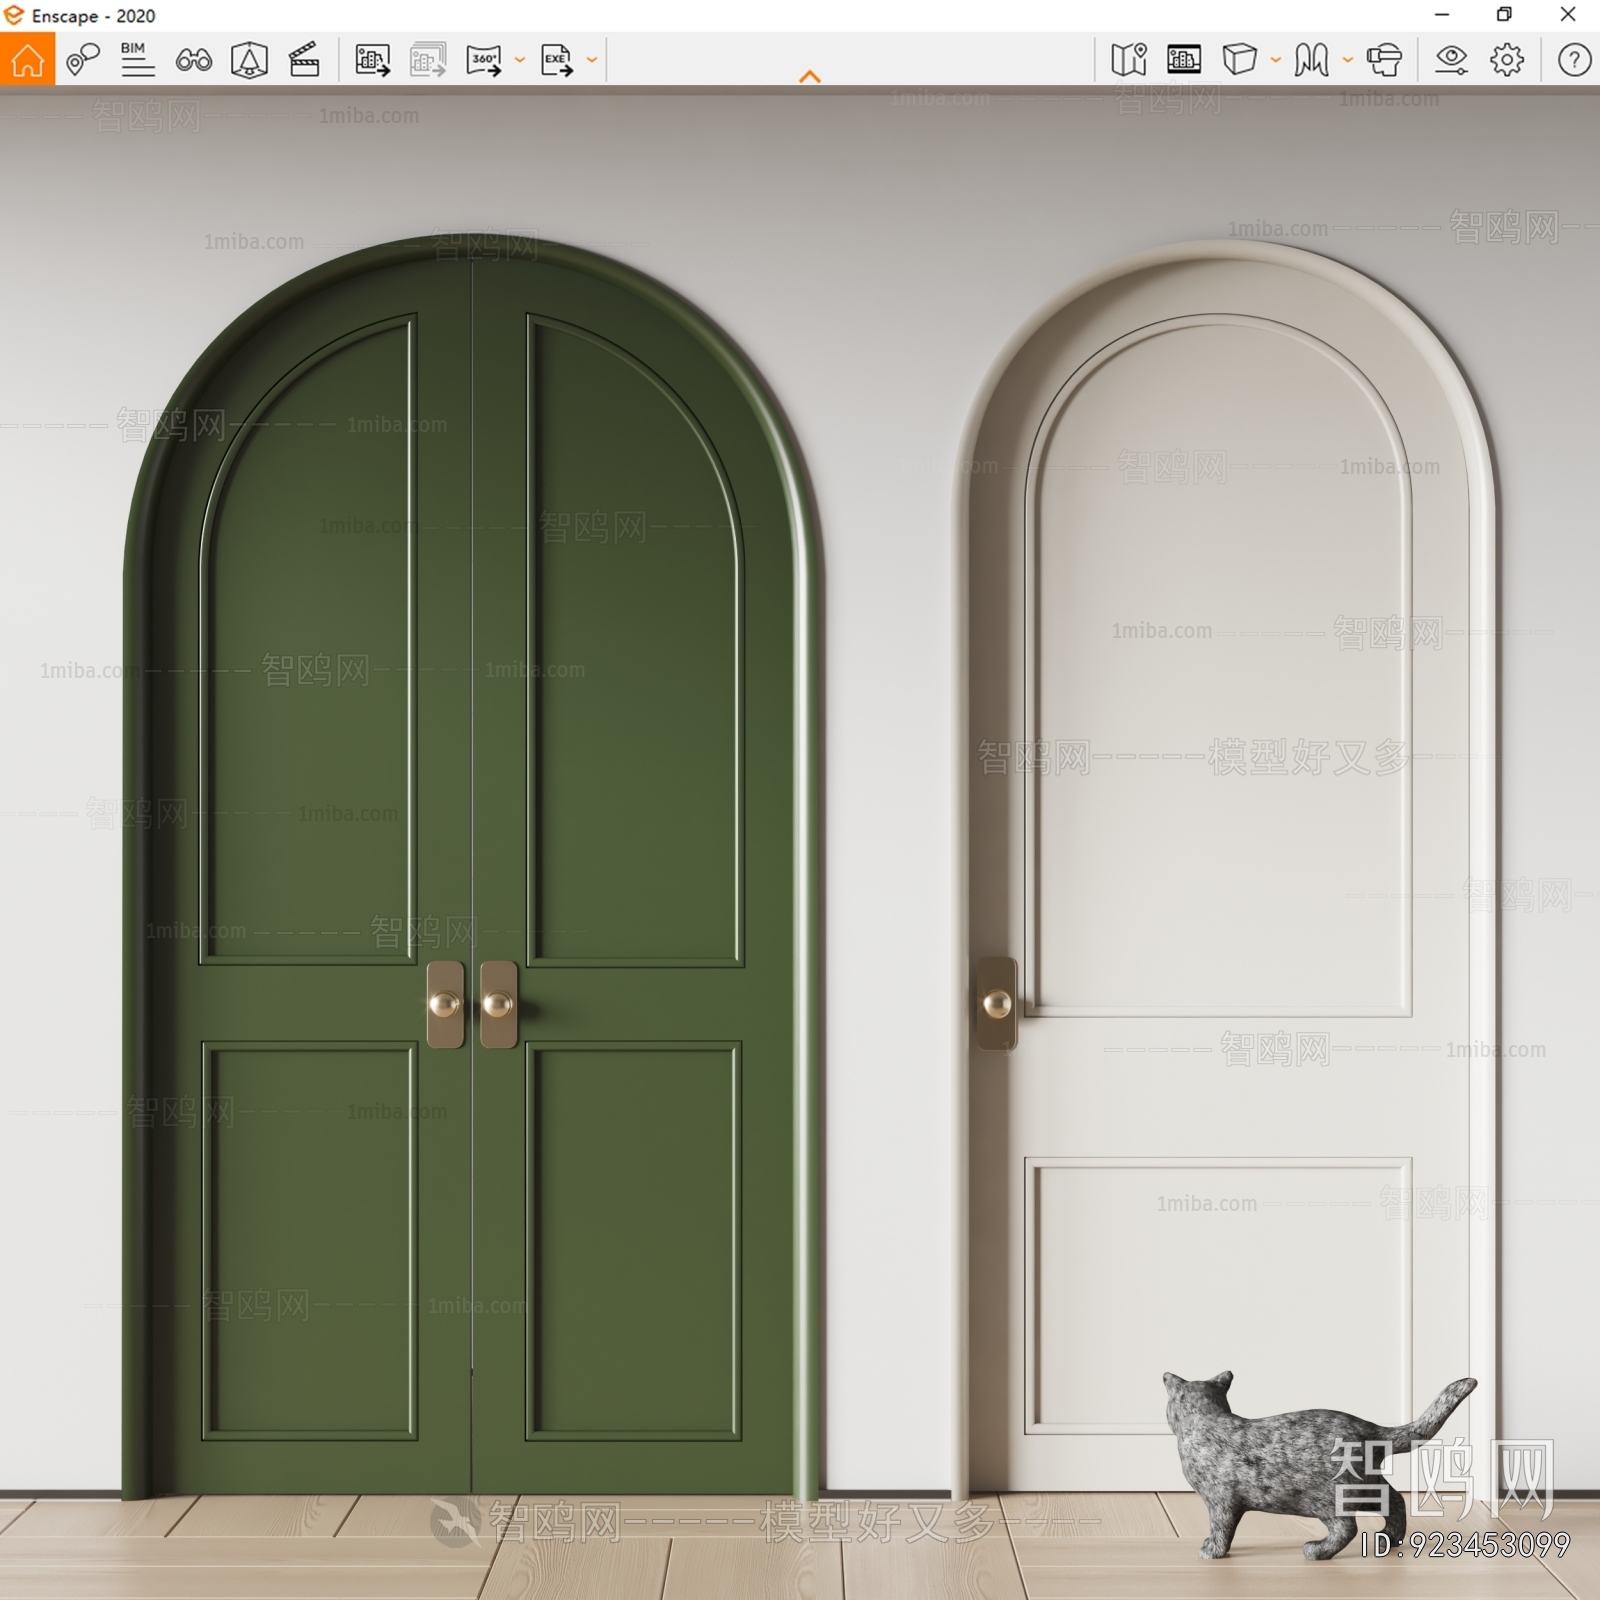This screenshot has height=1600, width=1600.
Task: Open the video editor clapperboard
Action: 304,60
